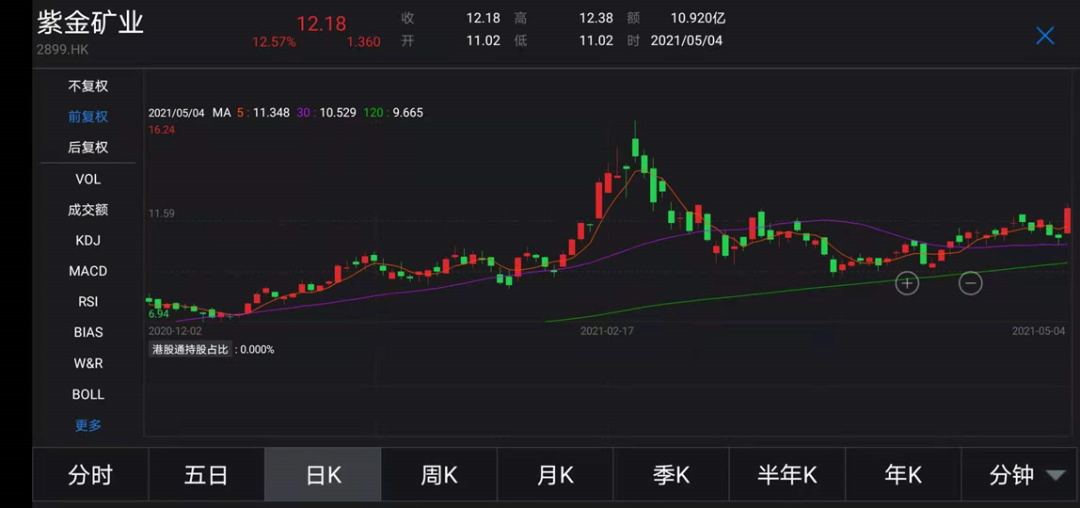Select the RSI indicator
The width and height of the screenshot is (1080, 508).
coord(88,301)
